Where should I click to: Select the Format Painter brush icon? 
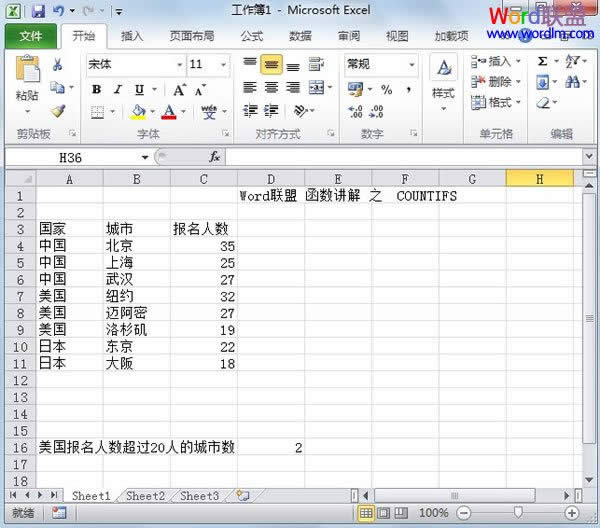58,111
